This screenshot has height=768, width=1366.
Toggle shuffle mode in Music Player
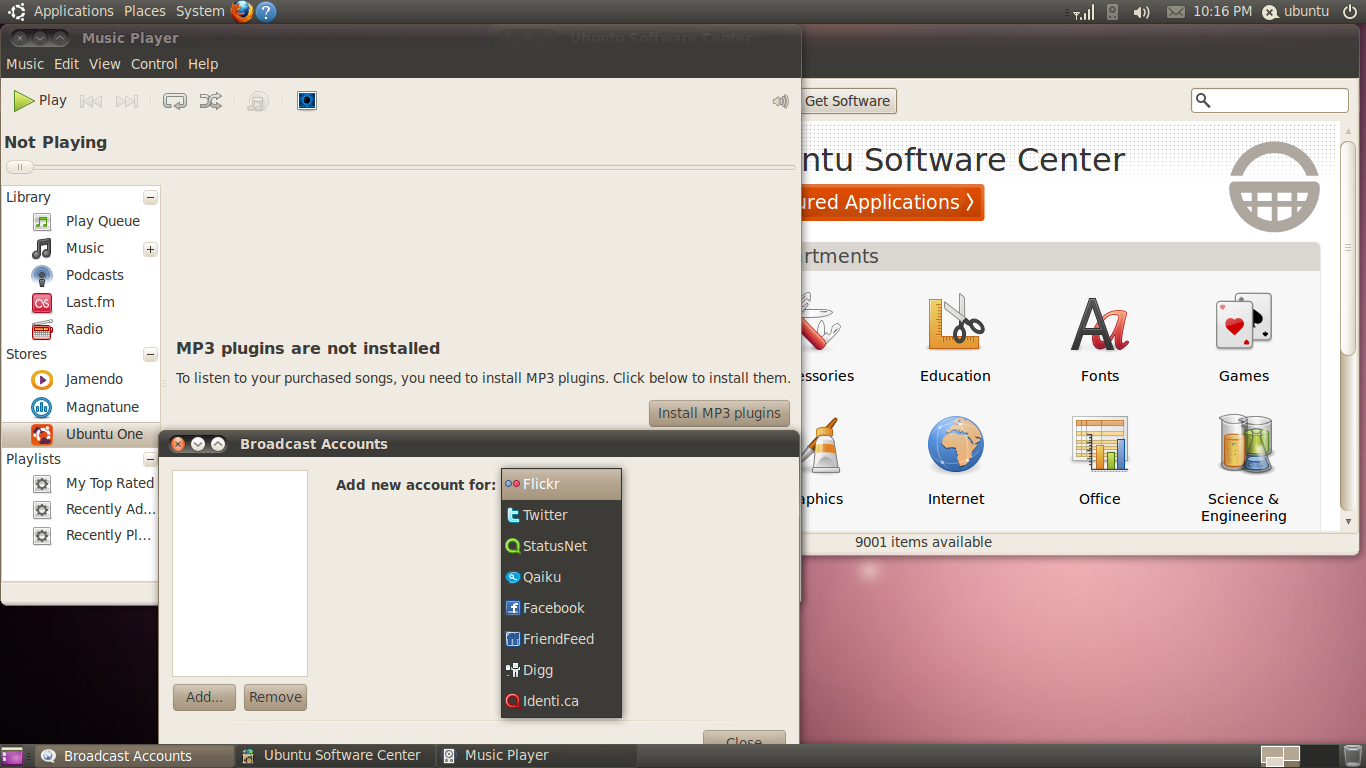[x=211, y=101]
